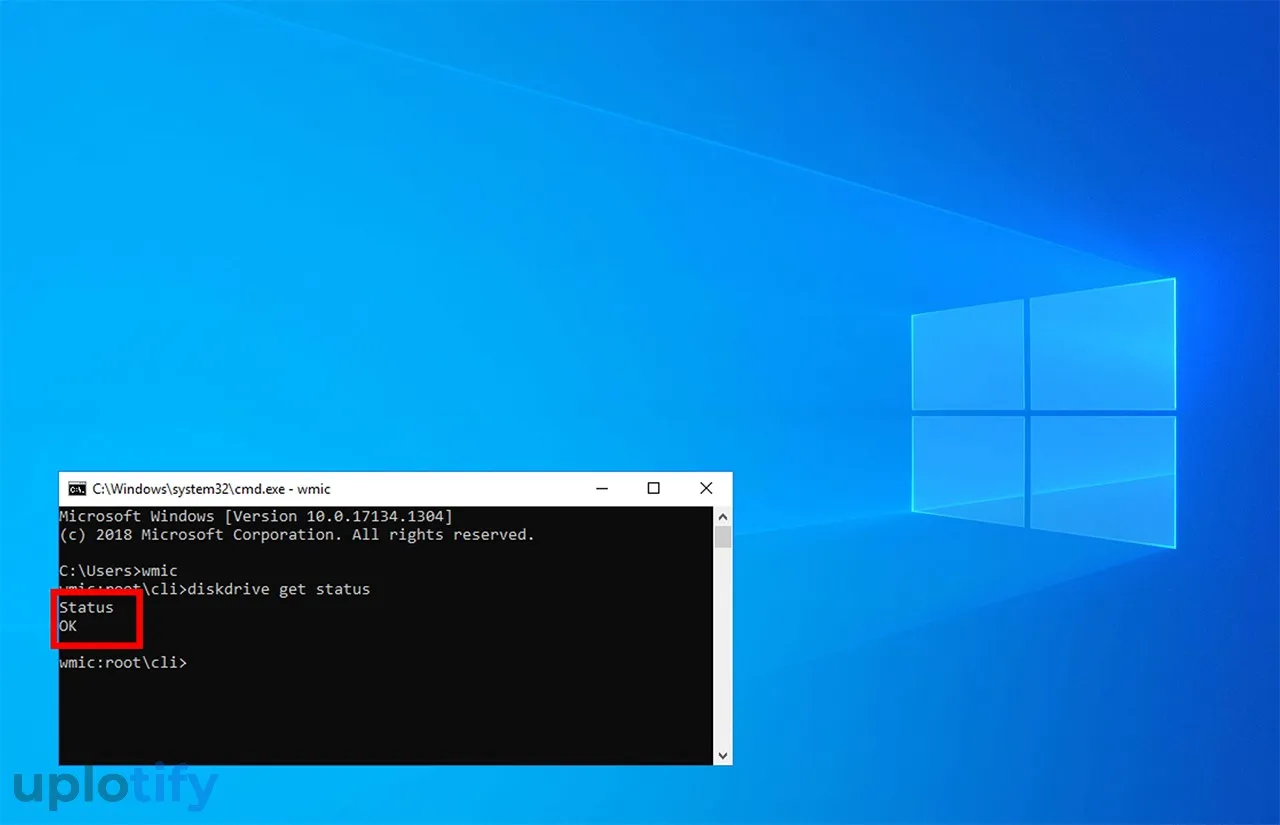Click the empty wmic:root\cli> prompt
Image resolution: width=1280 pixels, height=825 pixels.
(x=123, y=662)
